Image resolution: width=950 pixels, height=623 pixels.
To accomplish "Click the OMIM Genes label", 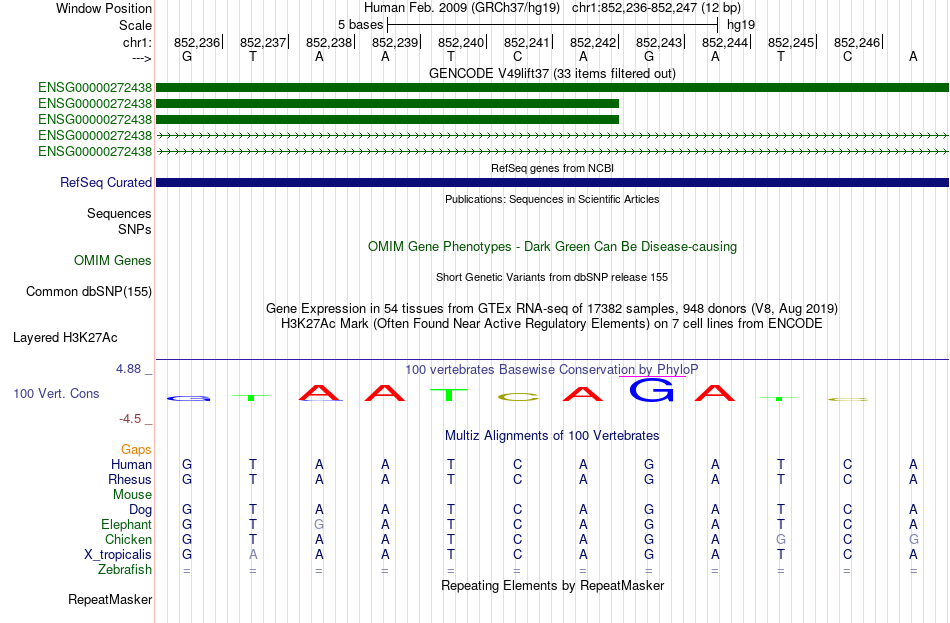I will coord(113,261).
